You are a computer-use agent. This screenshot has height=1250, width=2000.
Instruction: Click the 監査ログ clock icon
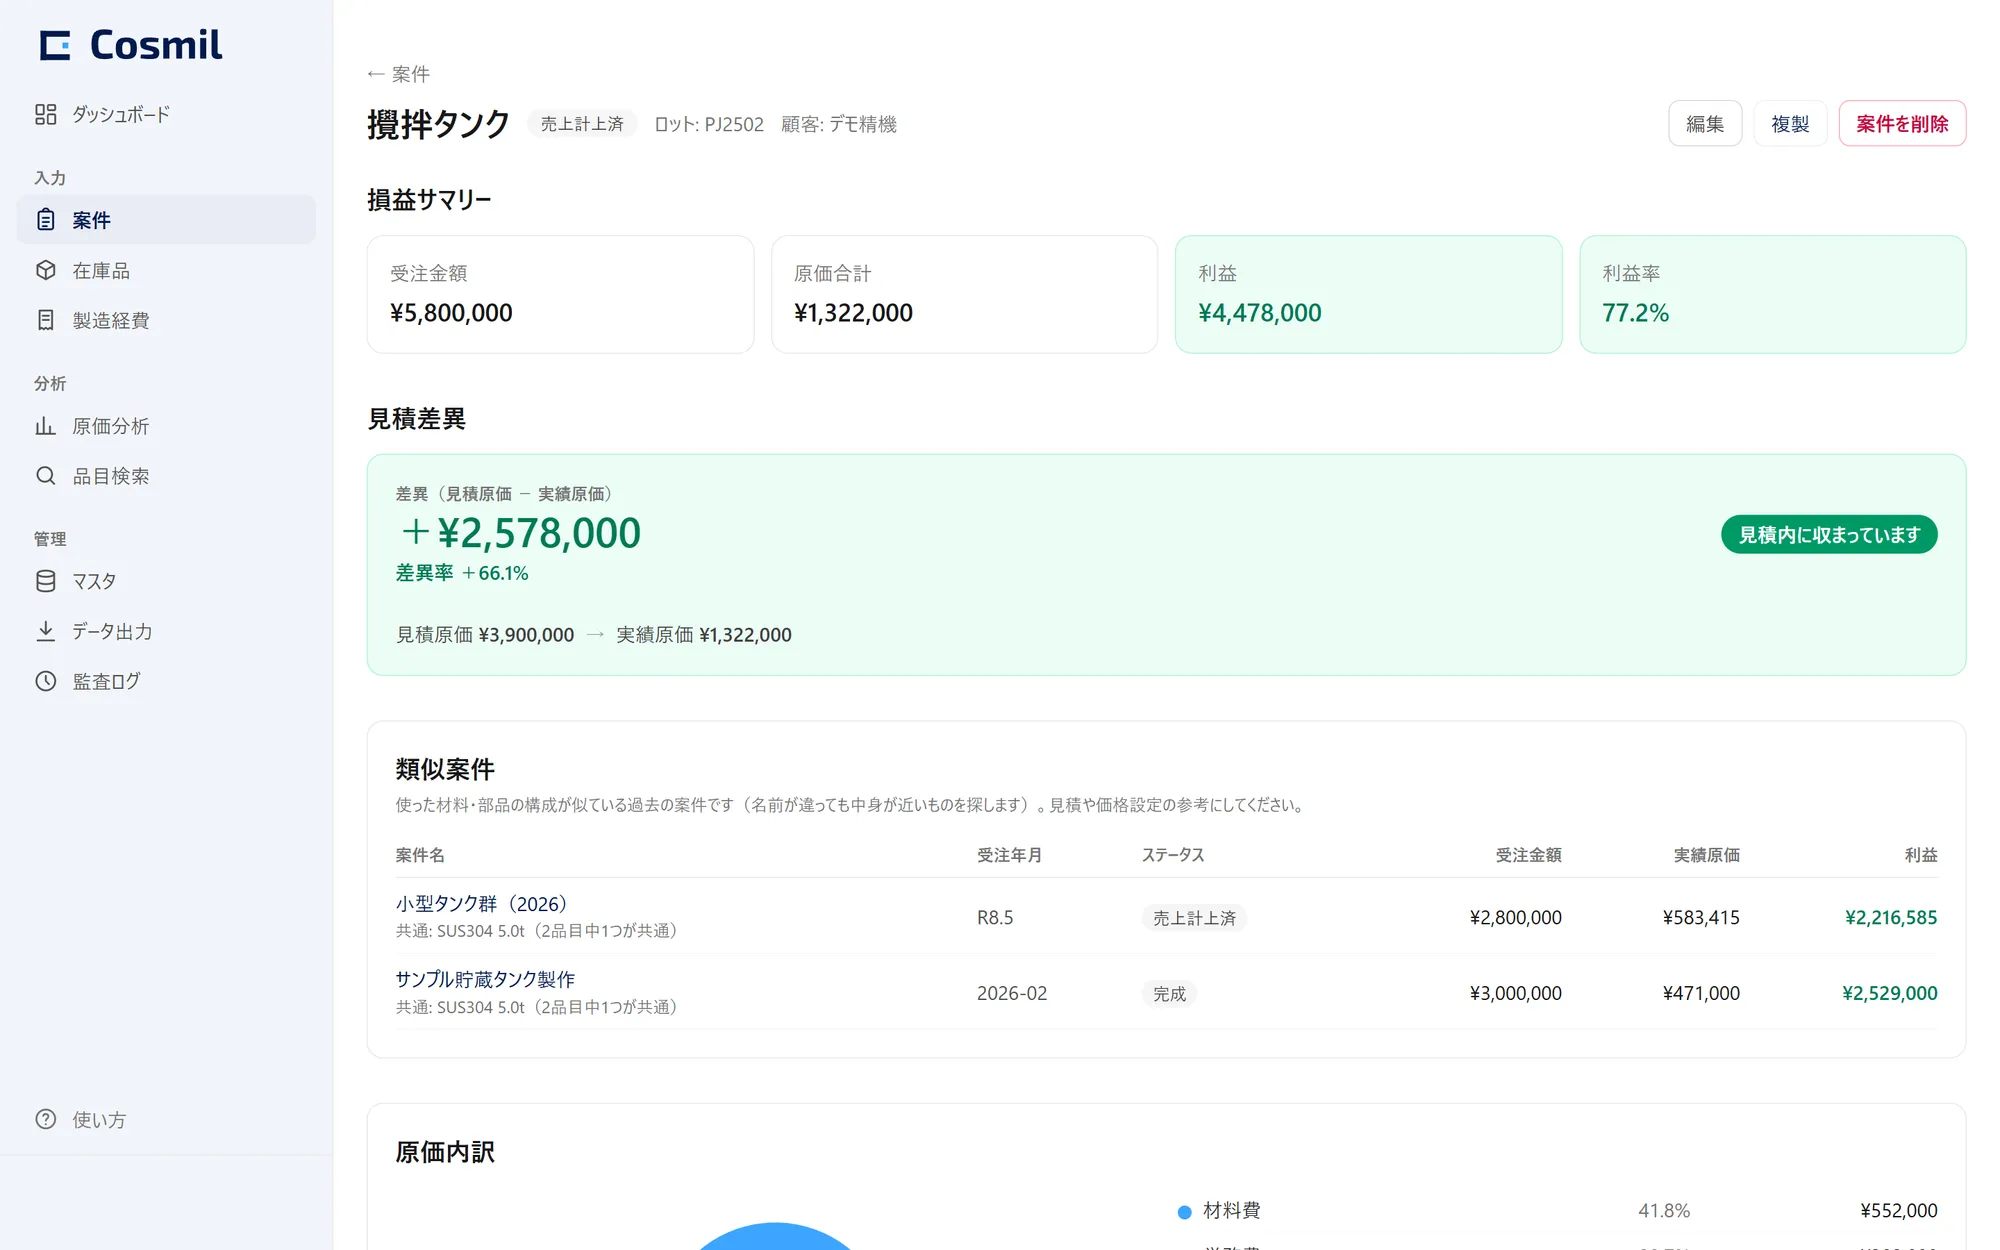(x=46, y=681)
